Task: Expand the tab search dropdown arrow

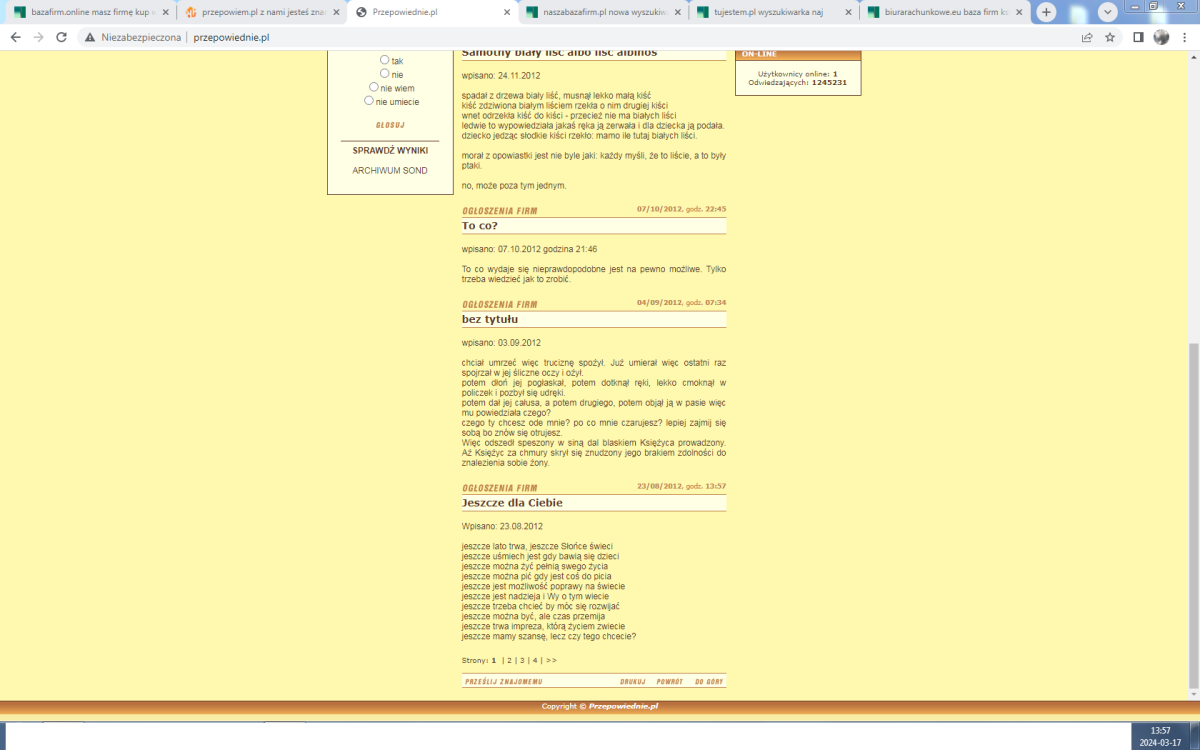Action: pos(1107,13)
